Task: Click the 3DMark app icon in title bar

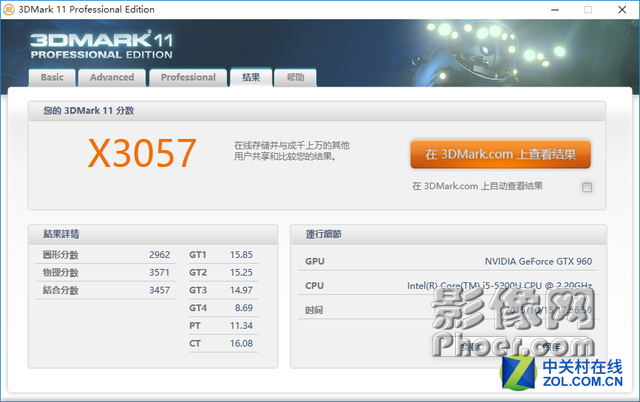Action: click(9, 9)
